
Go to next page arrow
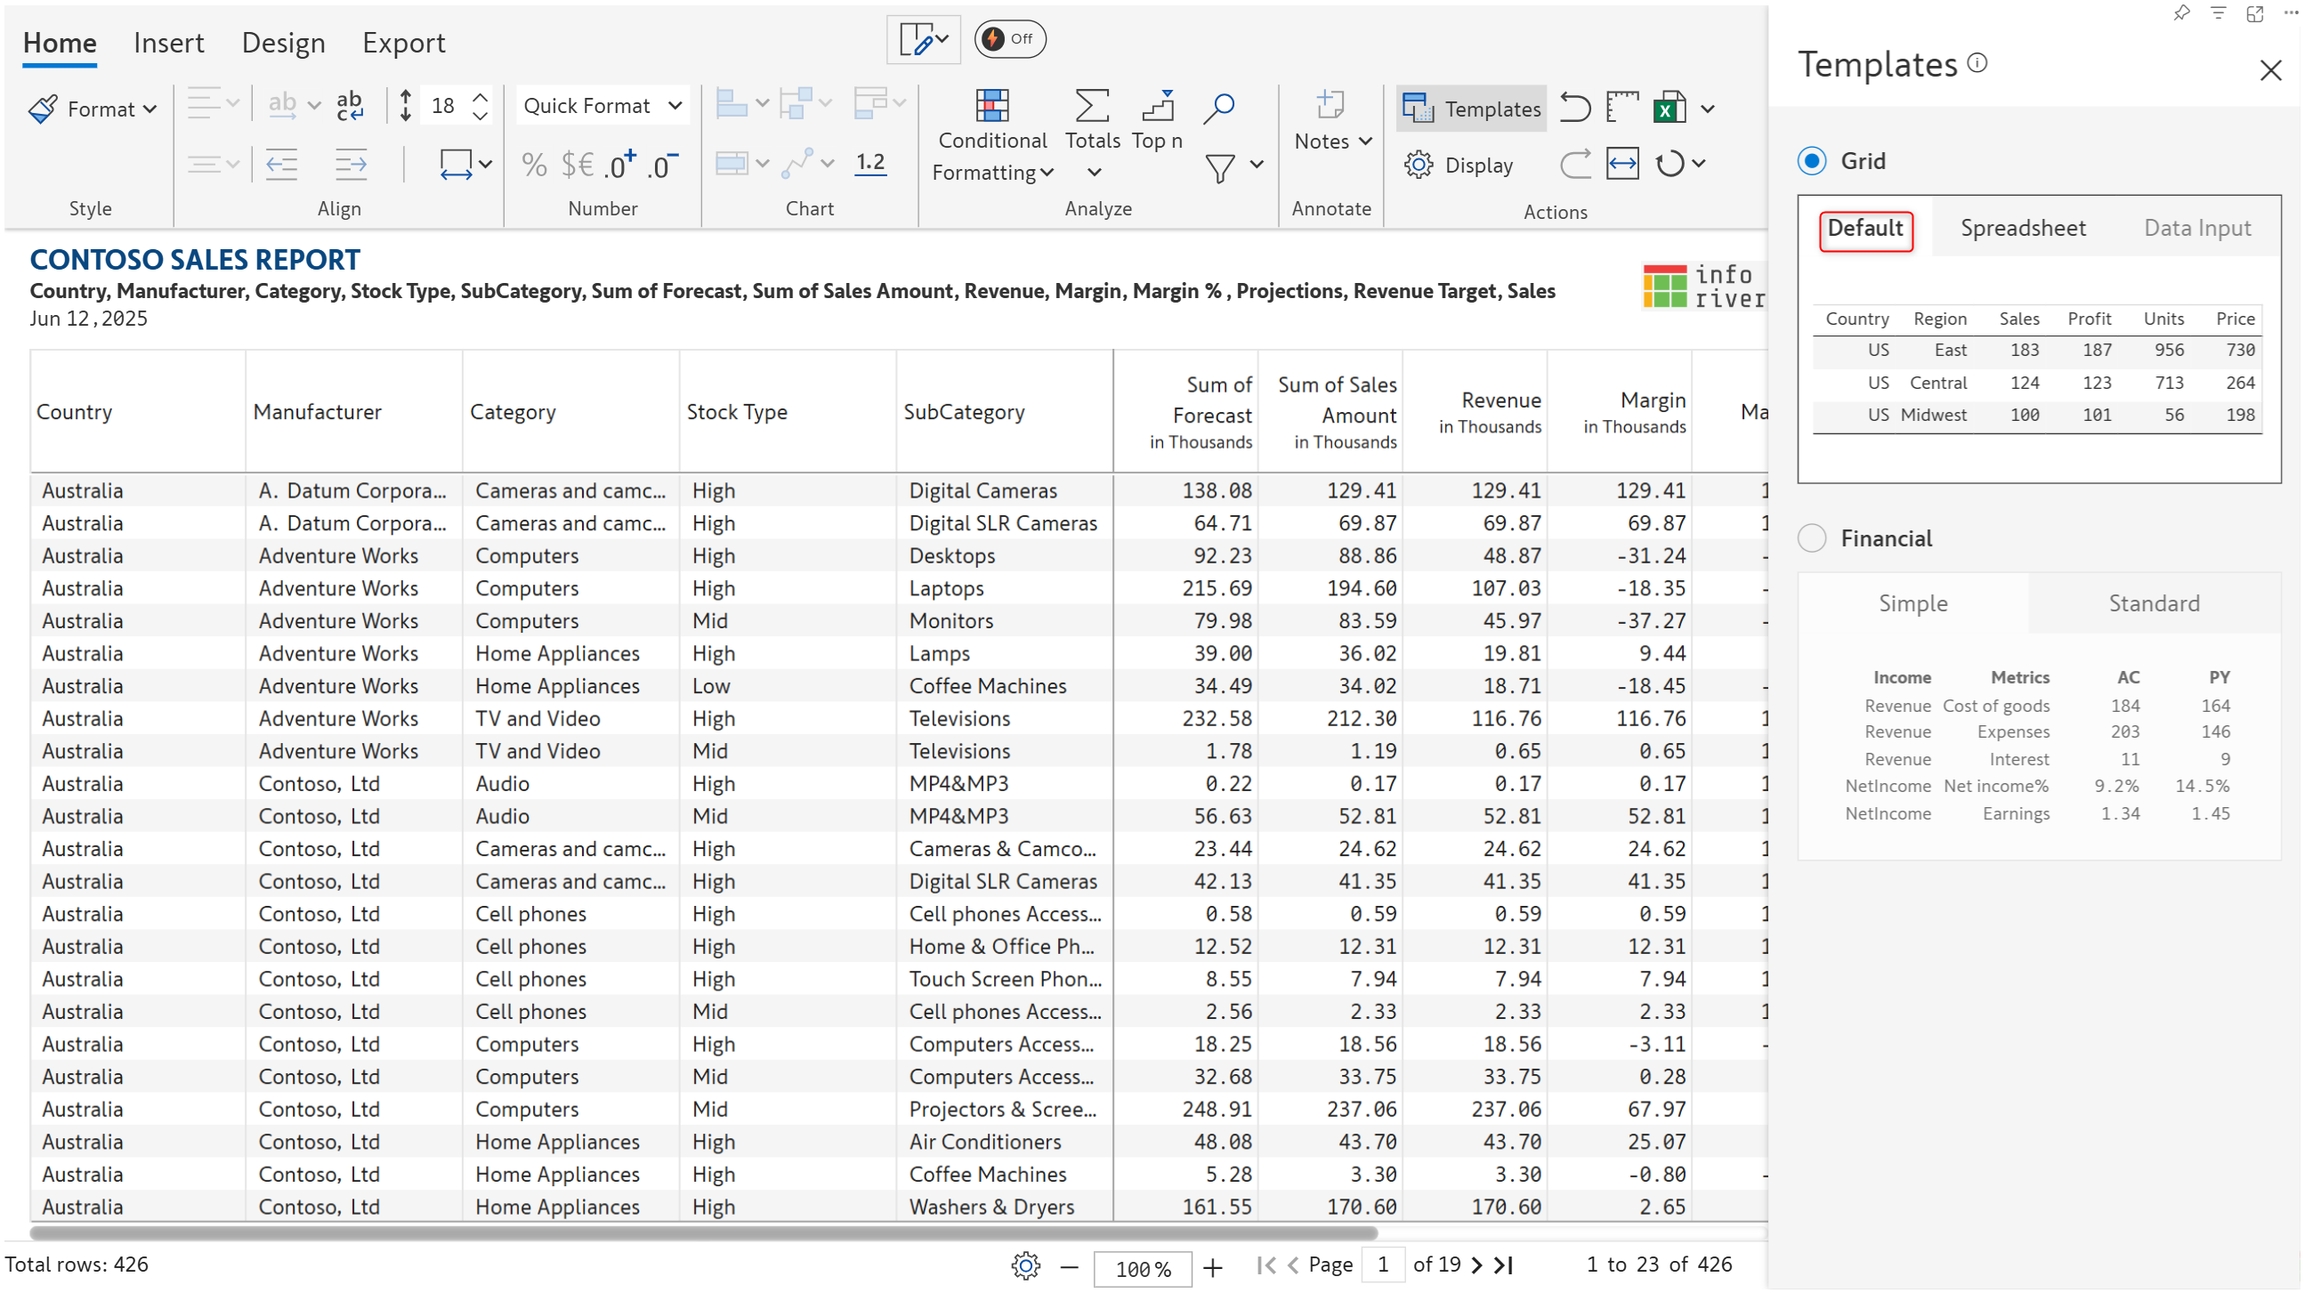click(x=1477, y=1266)
